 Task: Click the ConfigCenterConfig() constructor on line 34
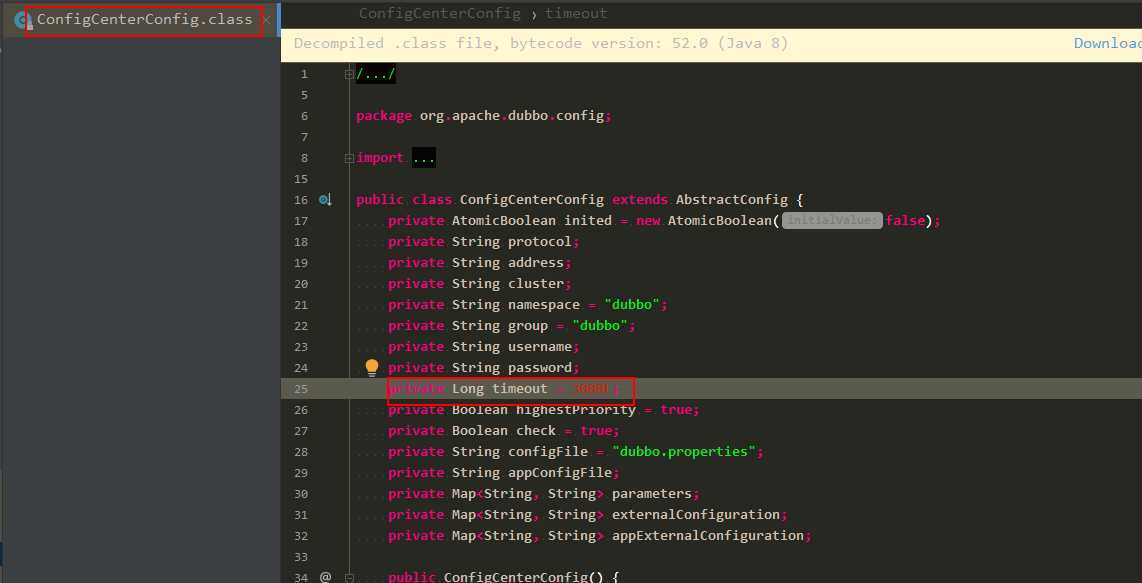[524, 577]
